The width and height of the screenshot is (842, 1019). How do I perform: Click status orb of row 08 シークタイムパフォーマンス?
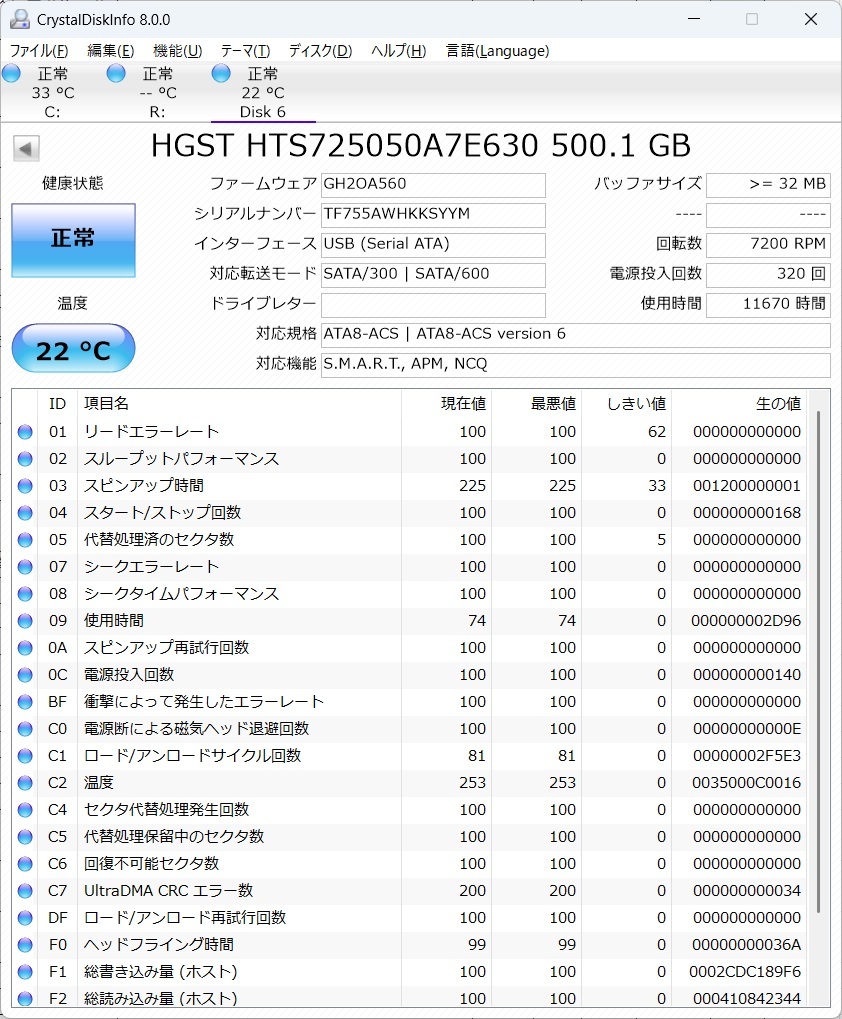coord(25,594)
